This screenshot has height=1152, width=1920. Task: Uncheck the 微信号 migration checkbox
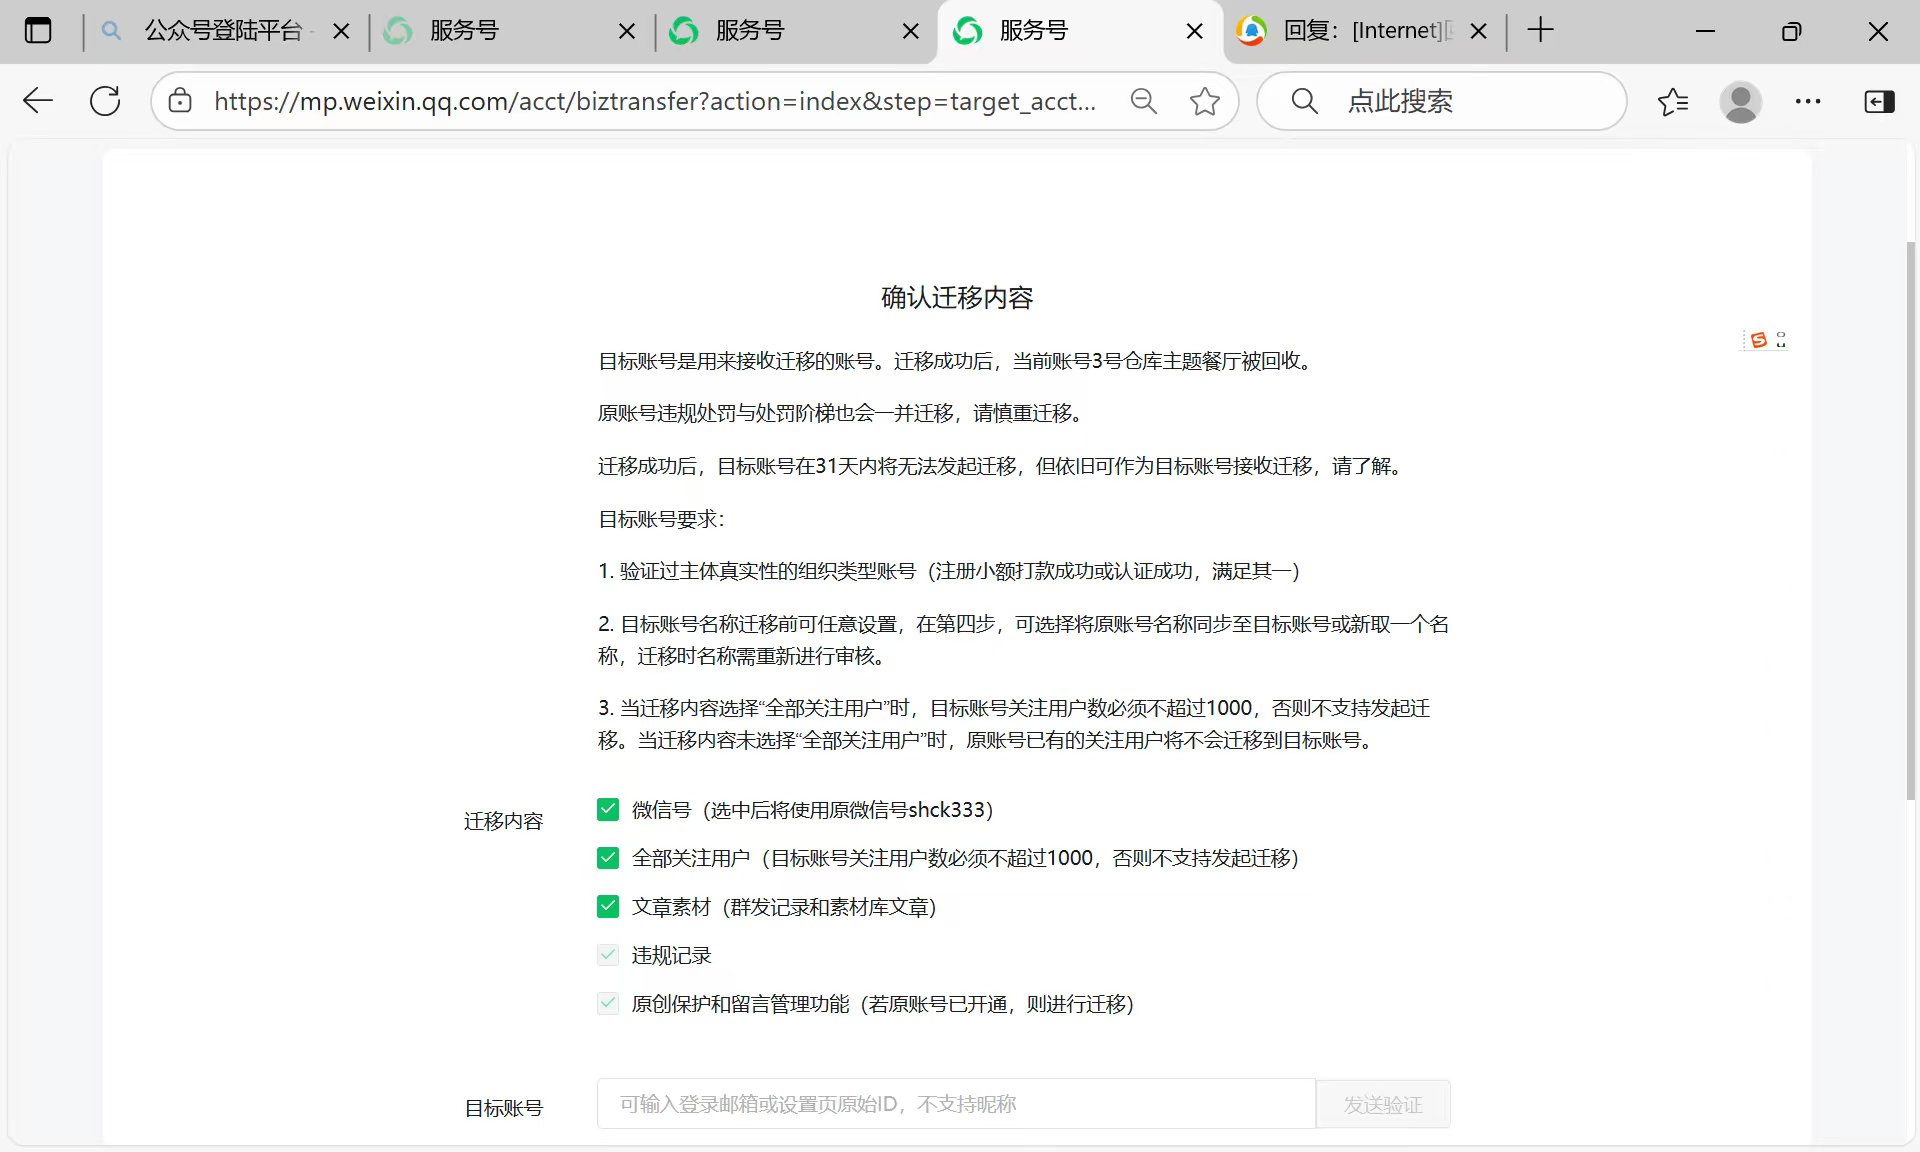coord(608,810)
